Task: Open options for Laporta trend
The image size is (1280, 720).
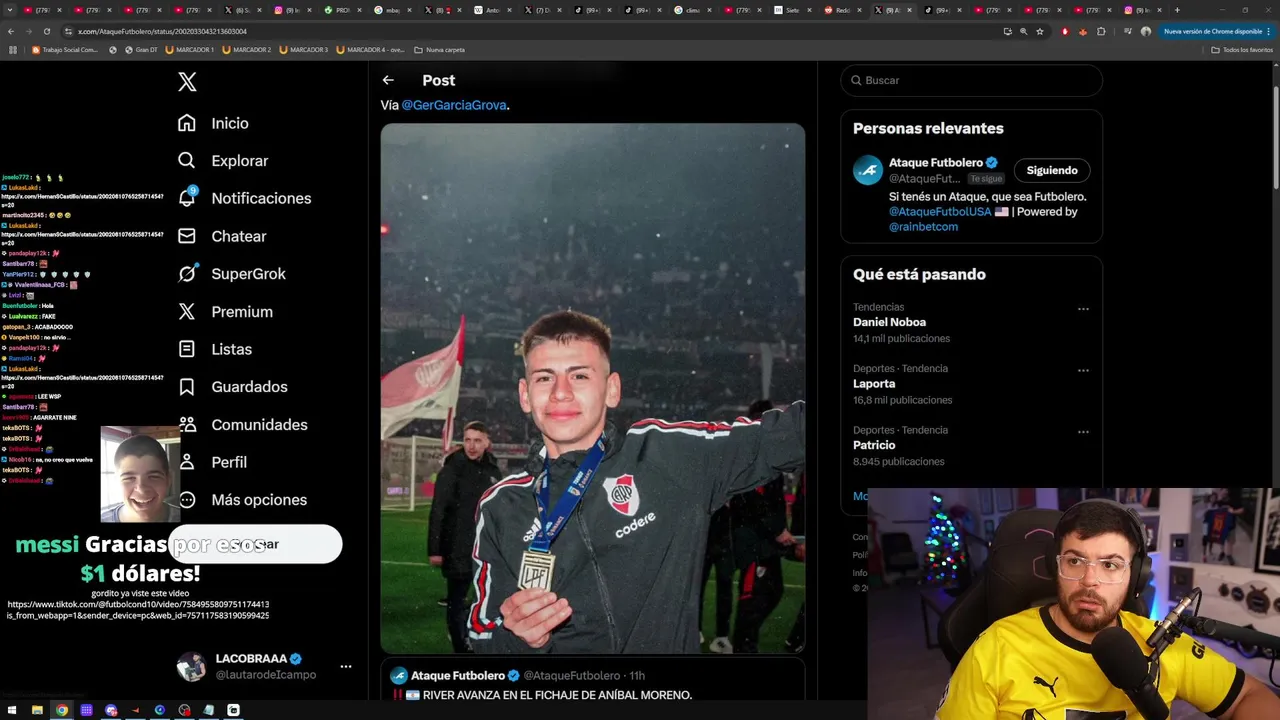Action: point(1083,370)
